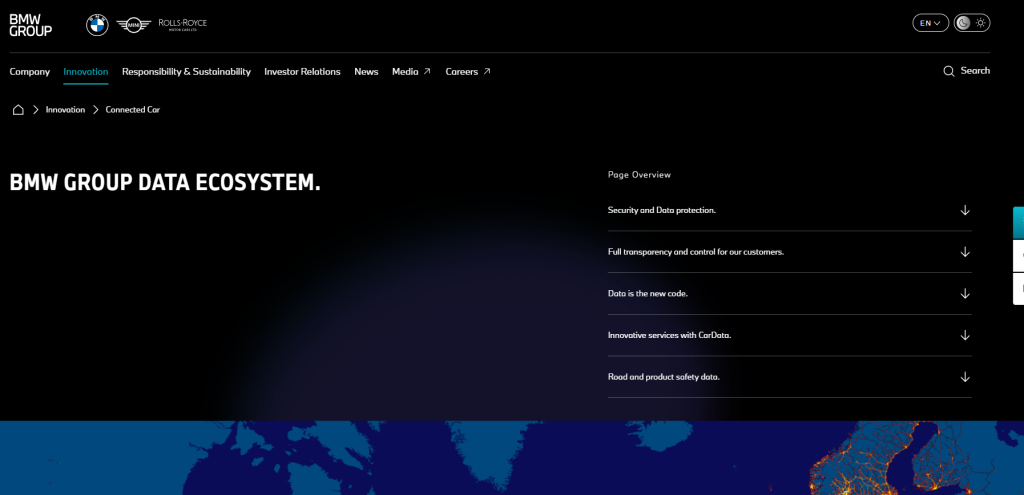Open the Careers external link
This screenshot has width=1024, height=495.
pyautogui.click(x=468, y=72)
